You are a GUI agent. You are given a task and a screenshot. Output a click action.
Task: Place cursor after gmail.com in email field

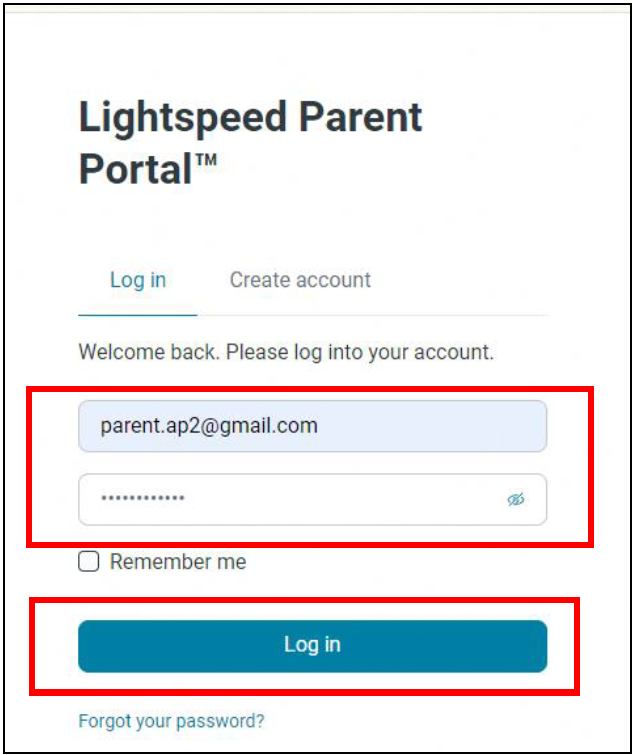[319, 426]
